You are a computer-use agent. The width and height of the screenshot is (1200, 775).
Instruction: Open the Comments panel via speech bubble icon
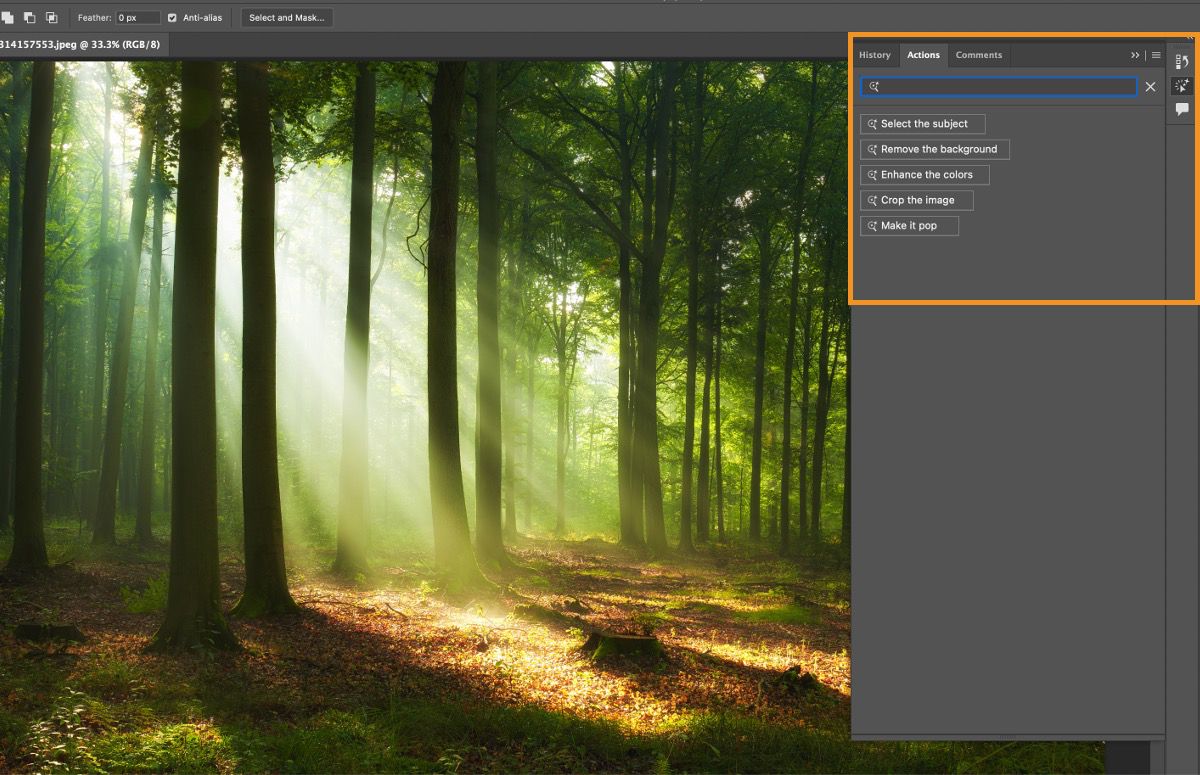coord(1182,110)
